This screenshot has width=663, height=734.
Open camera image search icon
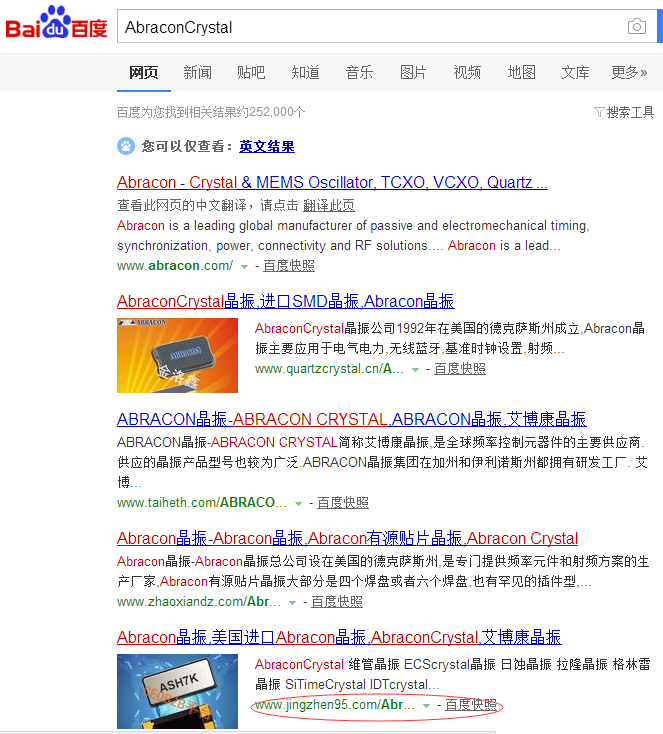(x=636, y=27)
